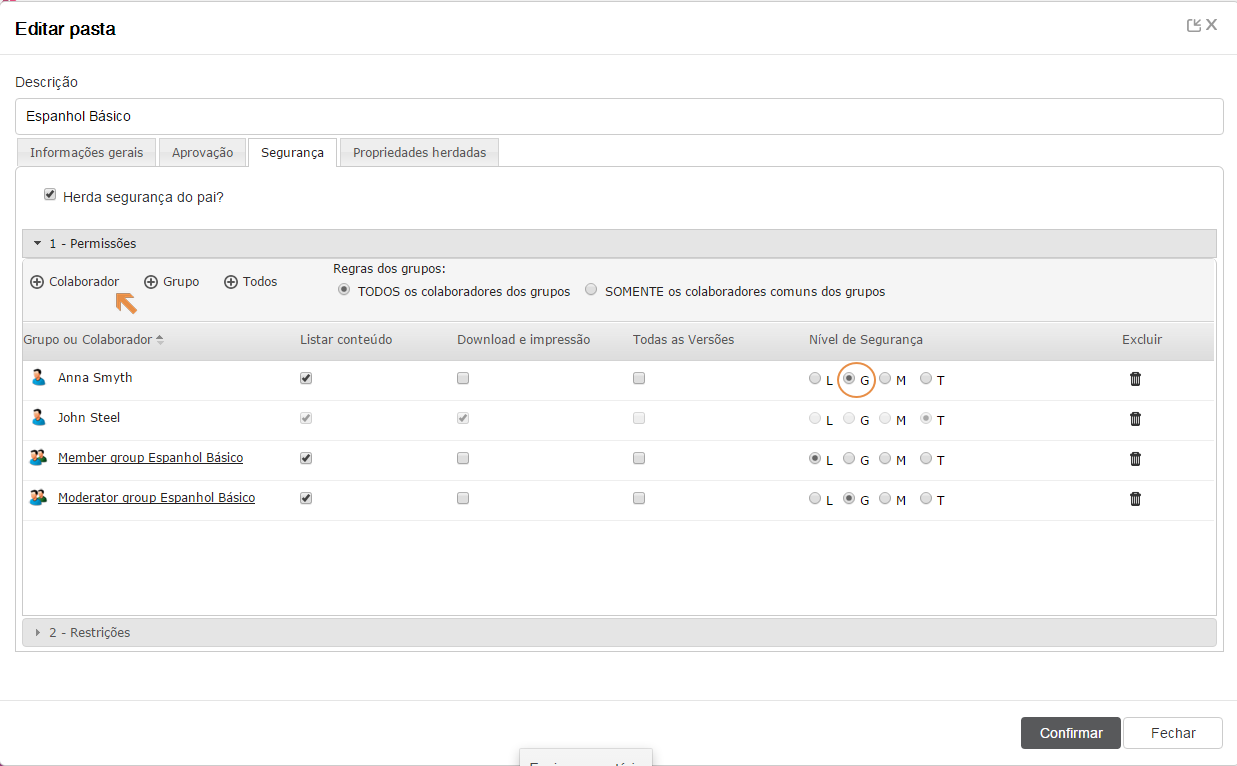Set Anna Smyth security level to T

926,378
